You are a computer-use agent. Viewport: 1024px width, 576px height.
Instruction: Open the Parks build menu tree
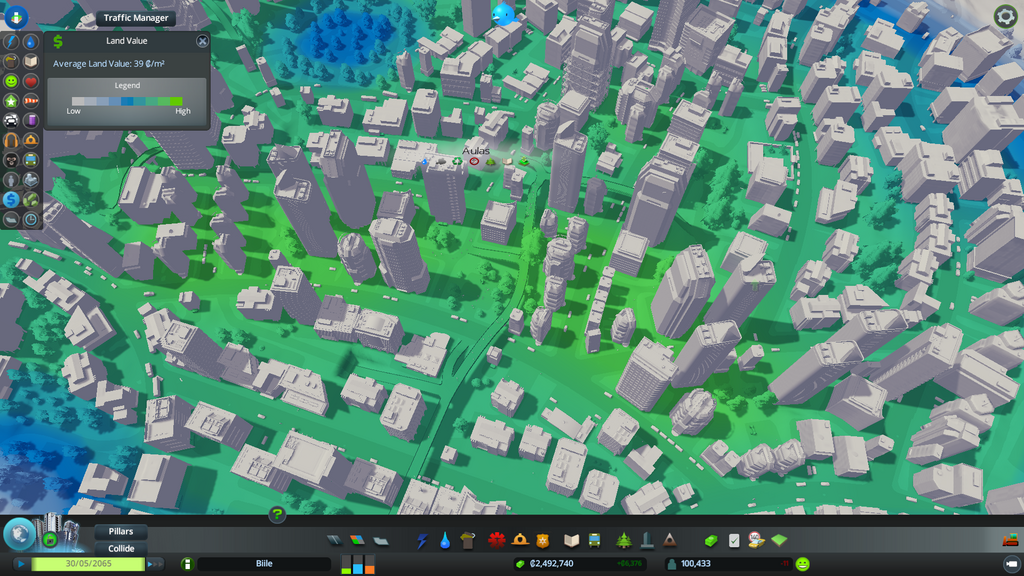624,541
